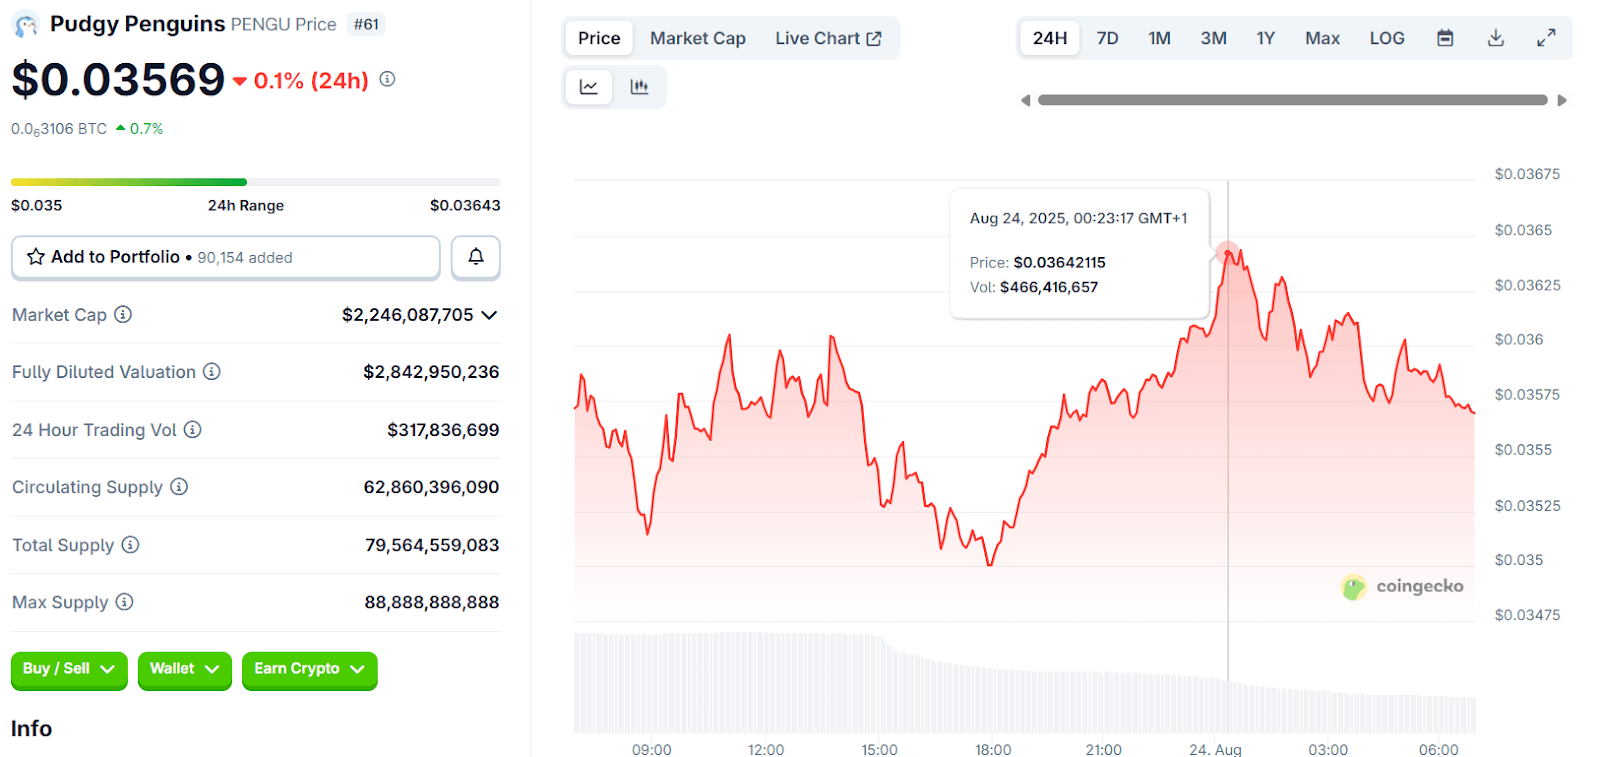
Task: Open the Buy / Sell dropdown
Action: point(69,669)
